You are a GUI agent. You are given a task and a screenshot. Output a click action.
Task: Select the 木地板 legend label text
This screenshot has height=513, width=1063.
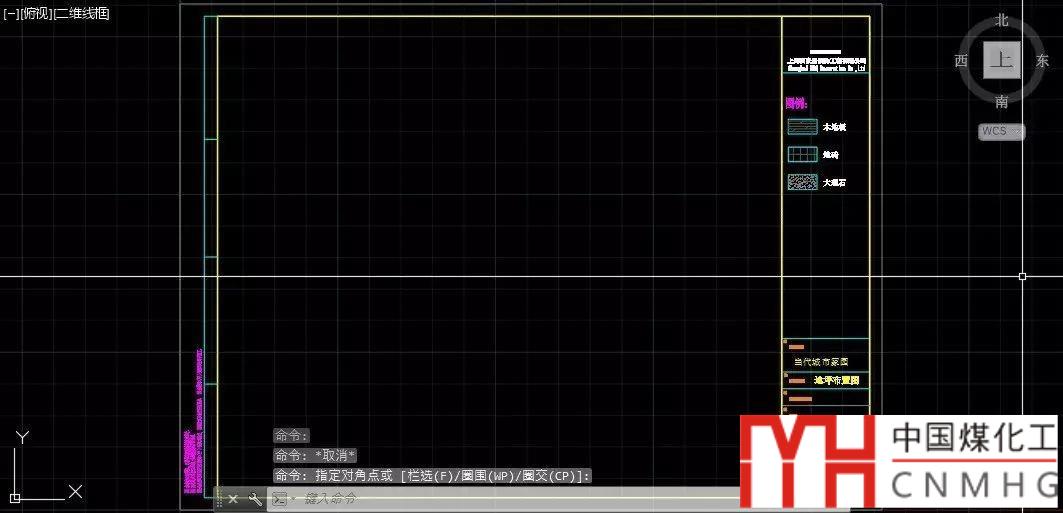(835, 127)
